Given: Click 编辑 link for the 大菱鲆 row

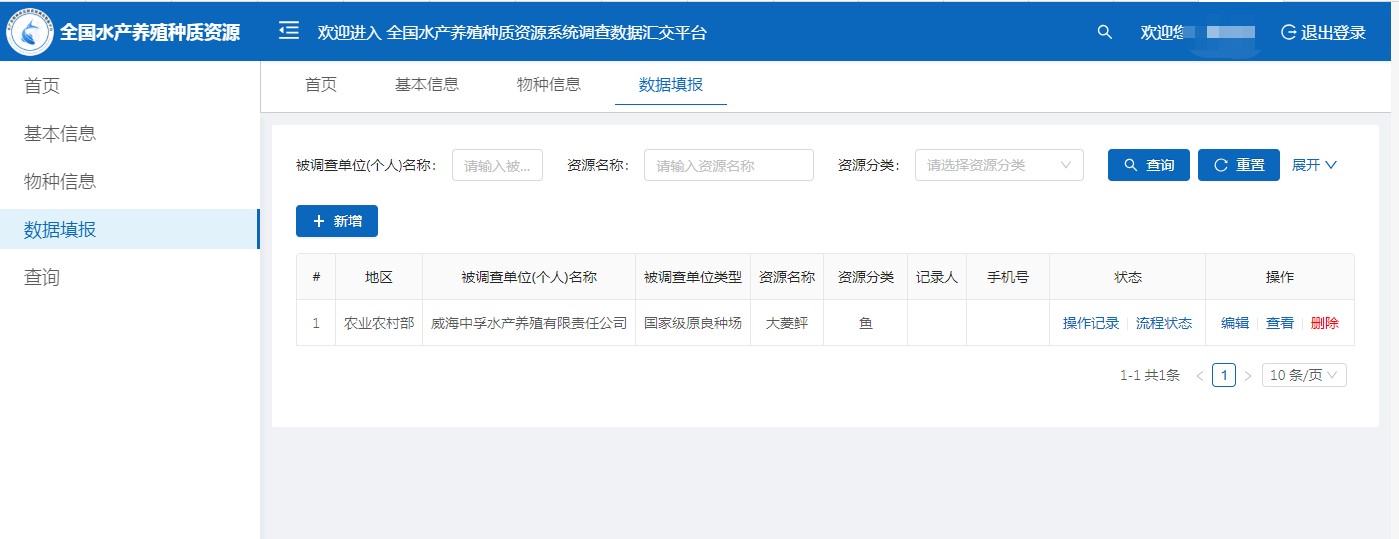Looking at the screenshot, I should [x=1234, y=323].
